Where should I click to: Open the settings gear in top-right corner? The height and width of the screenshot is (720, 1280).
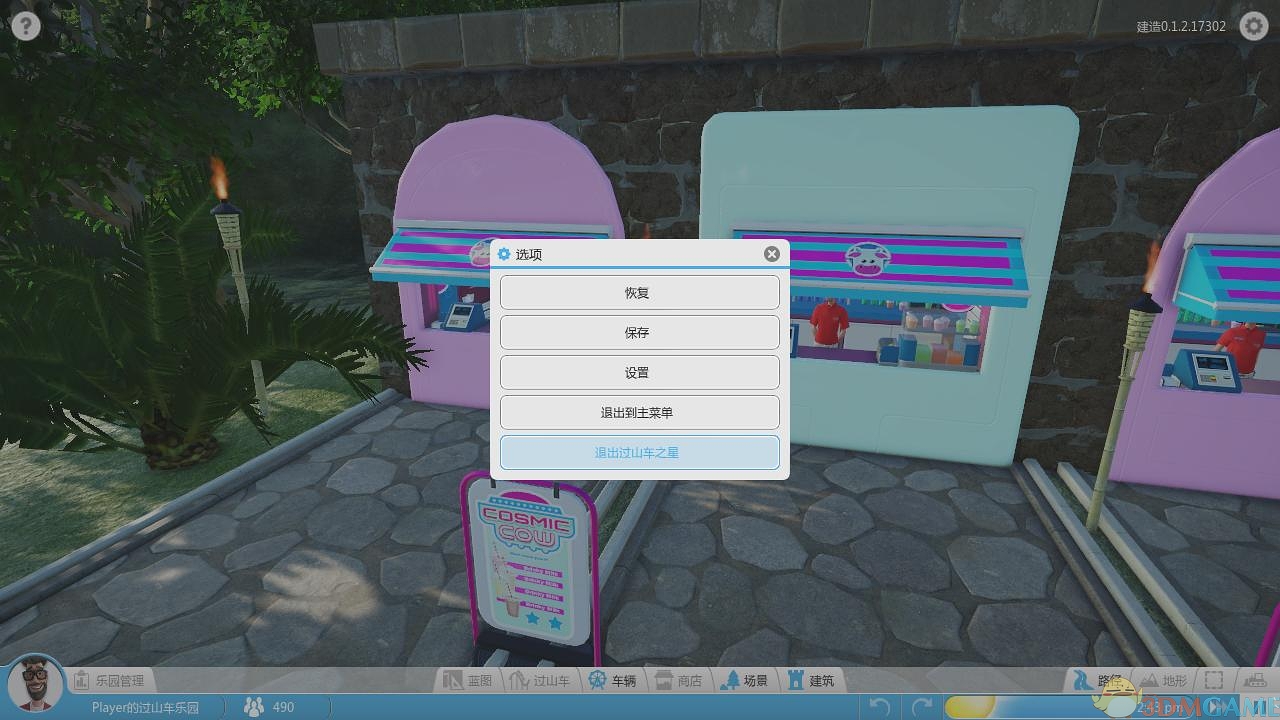click(x=1253, y=26)
